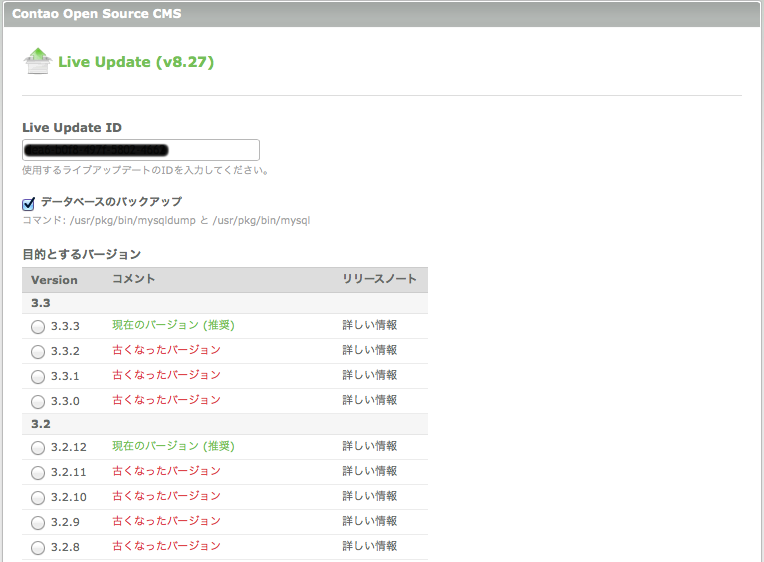Select version 3.2.8 radio button
The width and height of the screenshot is (764, 562).
tap(38, 548)
